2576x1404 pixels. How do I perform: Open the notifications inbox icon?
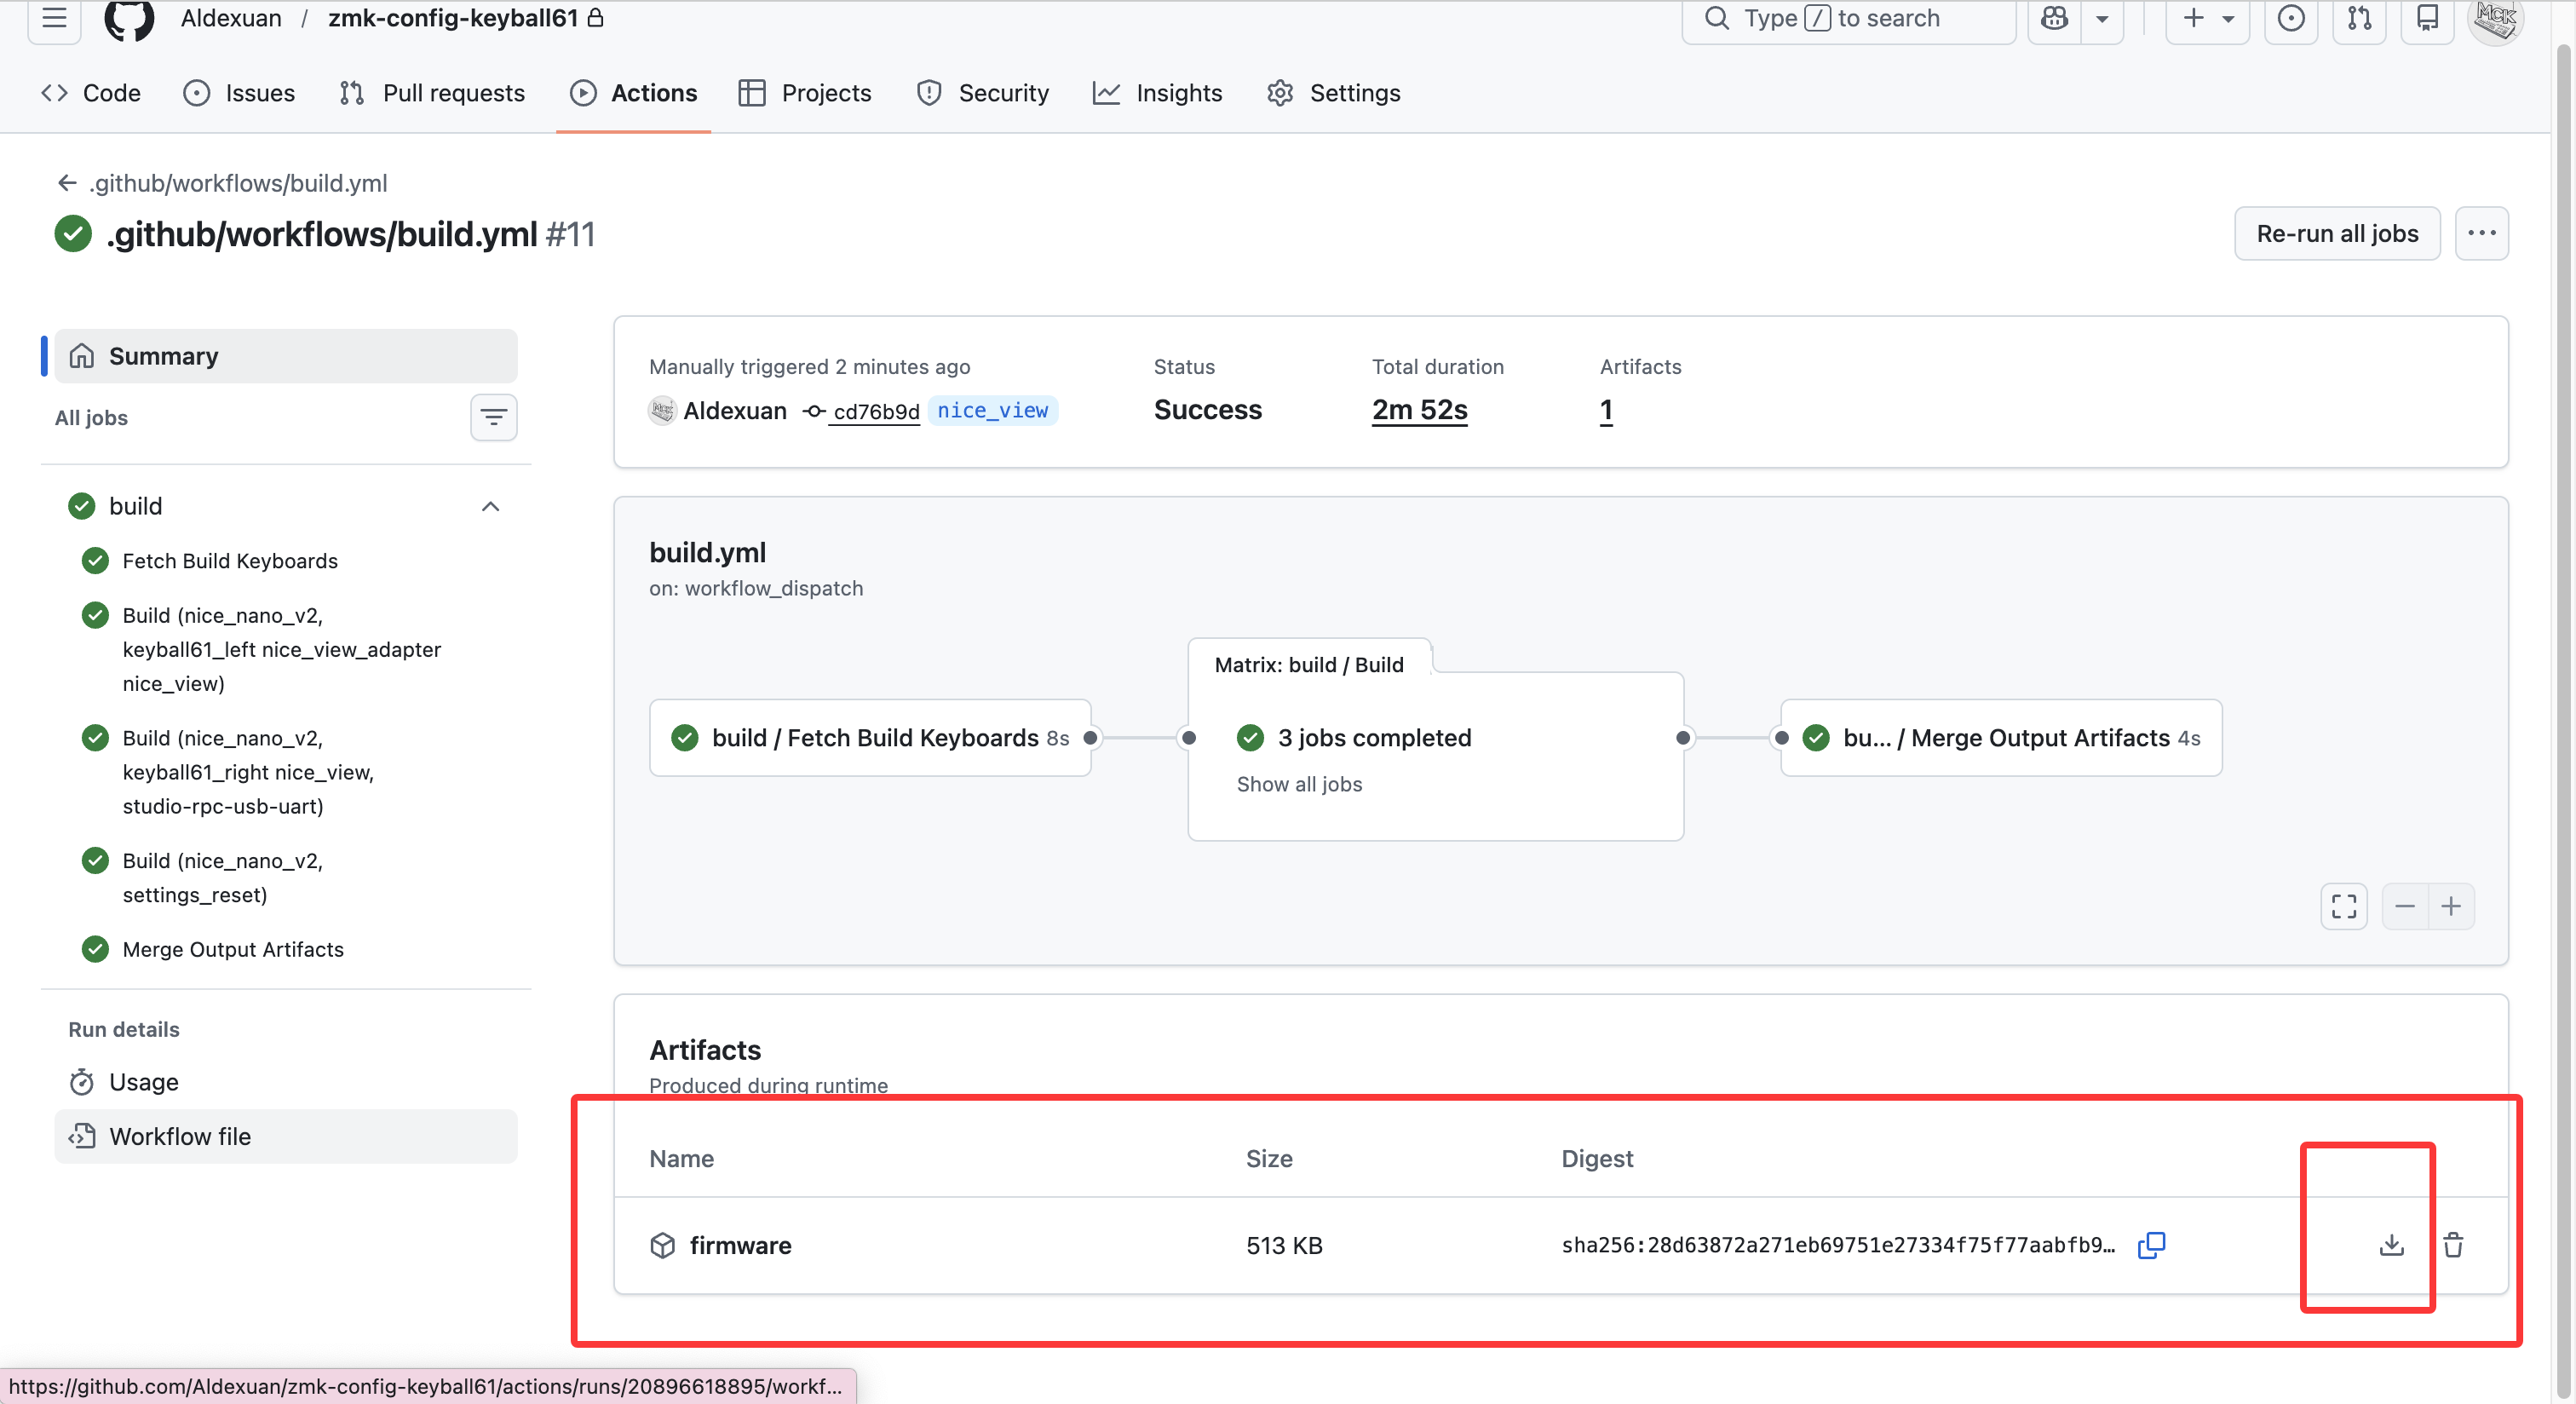pos(2427,18)
